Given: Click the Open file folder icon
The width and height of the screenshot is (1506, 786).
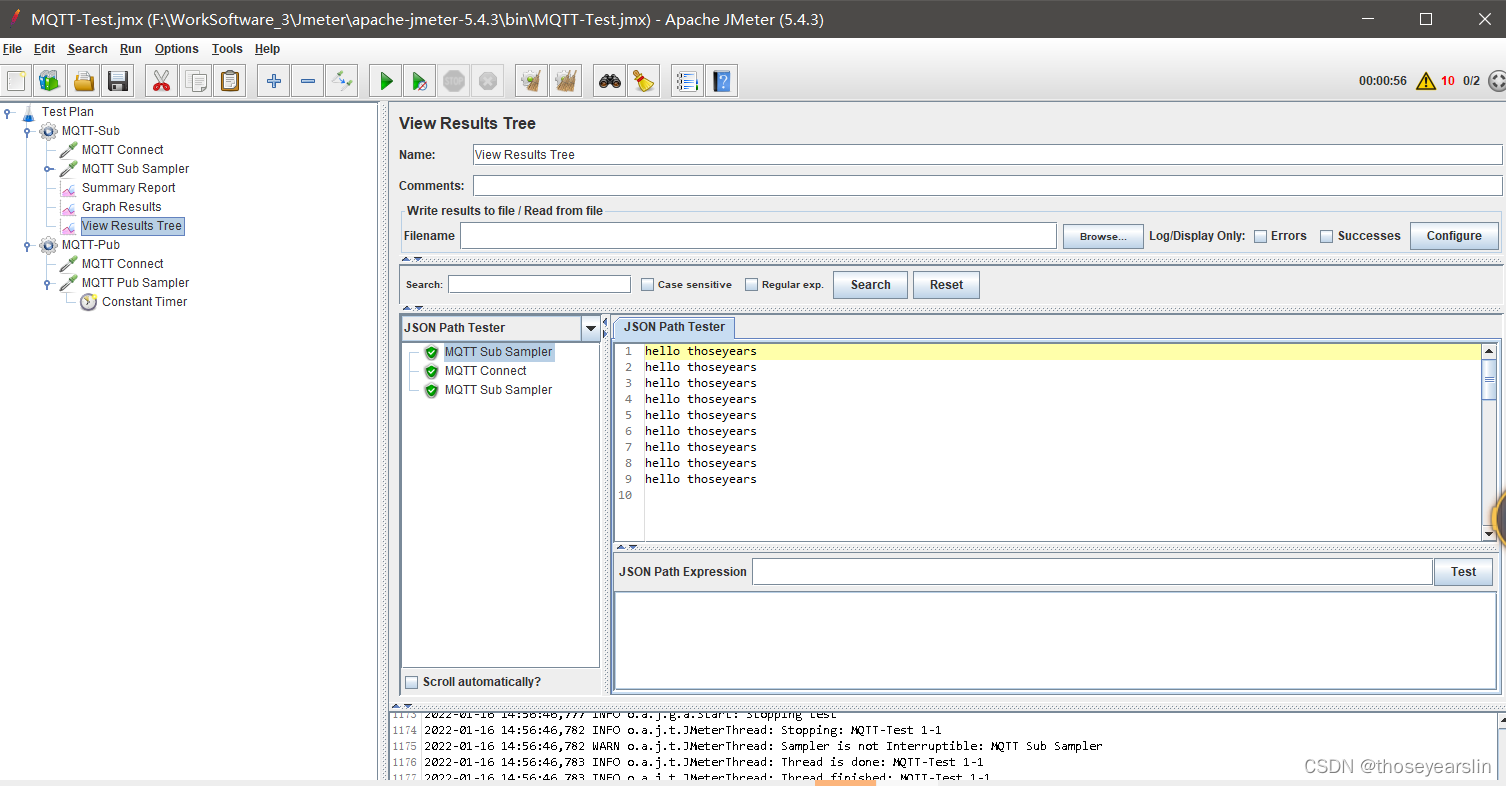Looking at the screenshot, I should tap(84, 81).
